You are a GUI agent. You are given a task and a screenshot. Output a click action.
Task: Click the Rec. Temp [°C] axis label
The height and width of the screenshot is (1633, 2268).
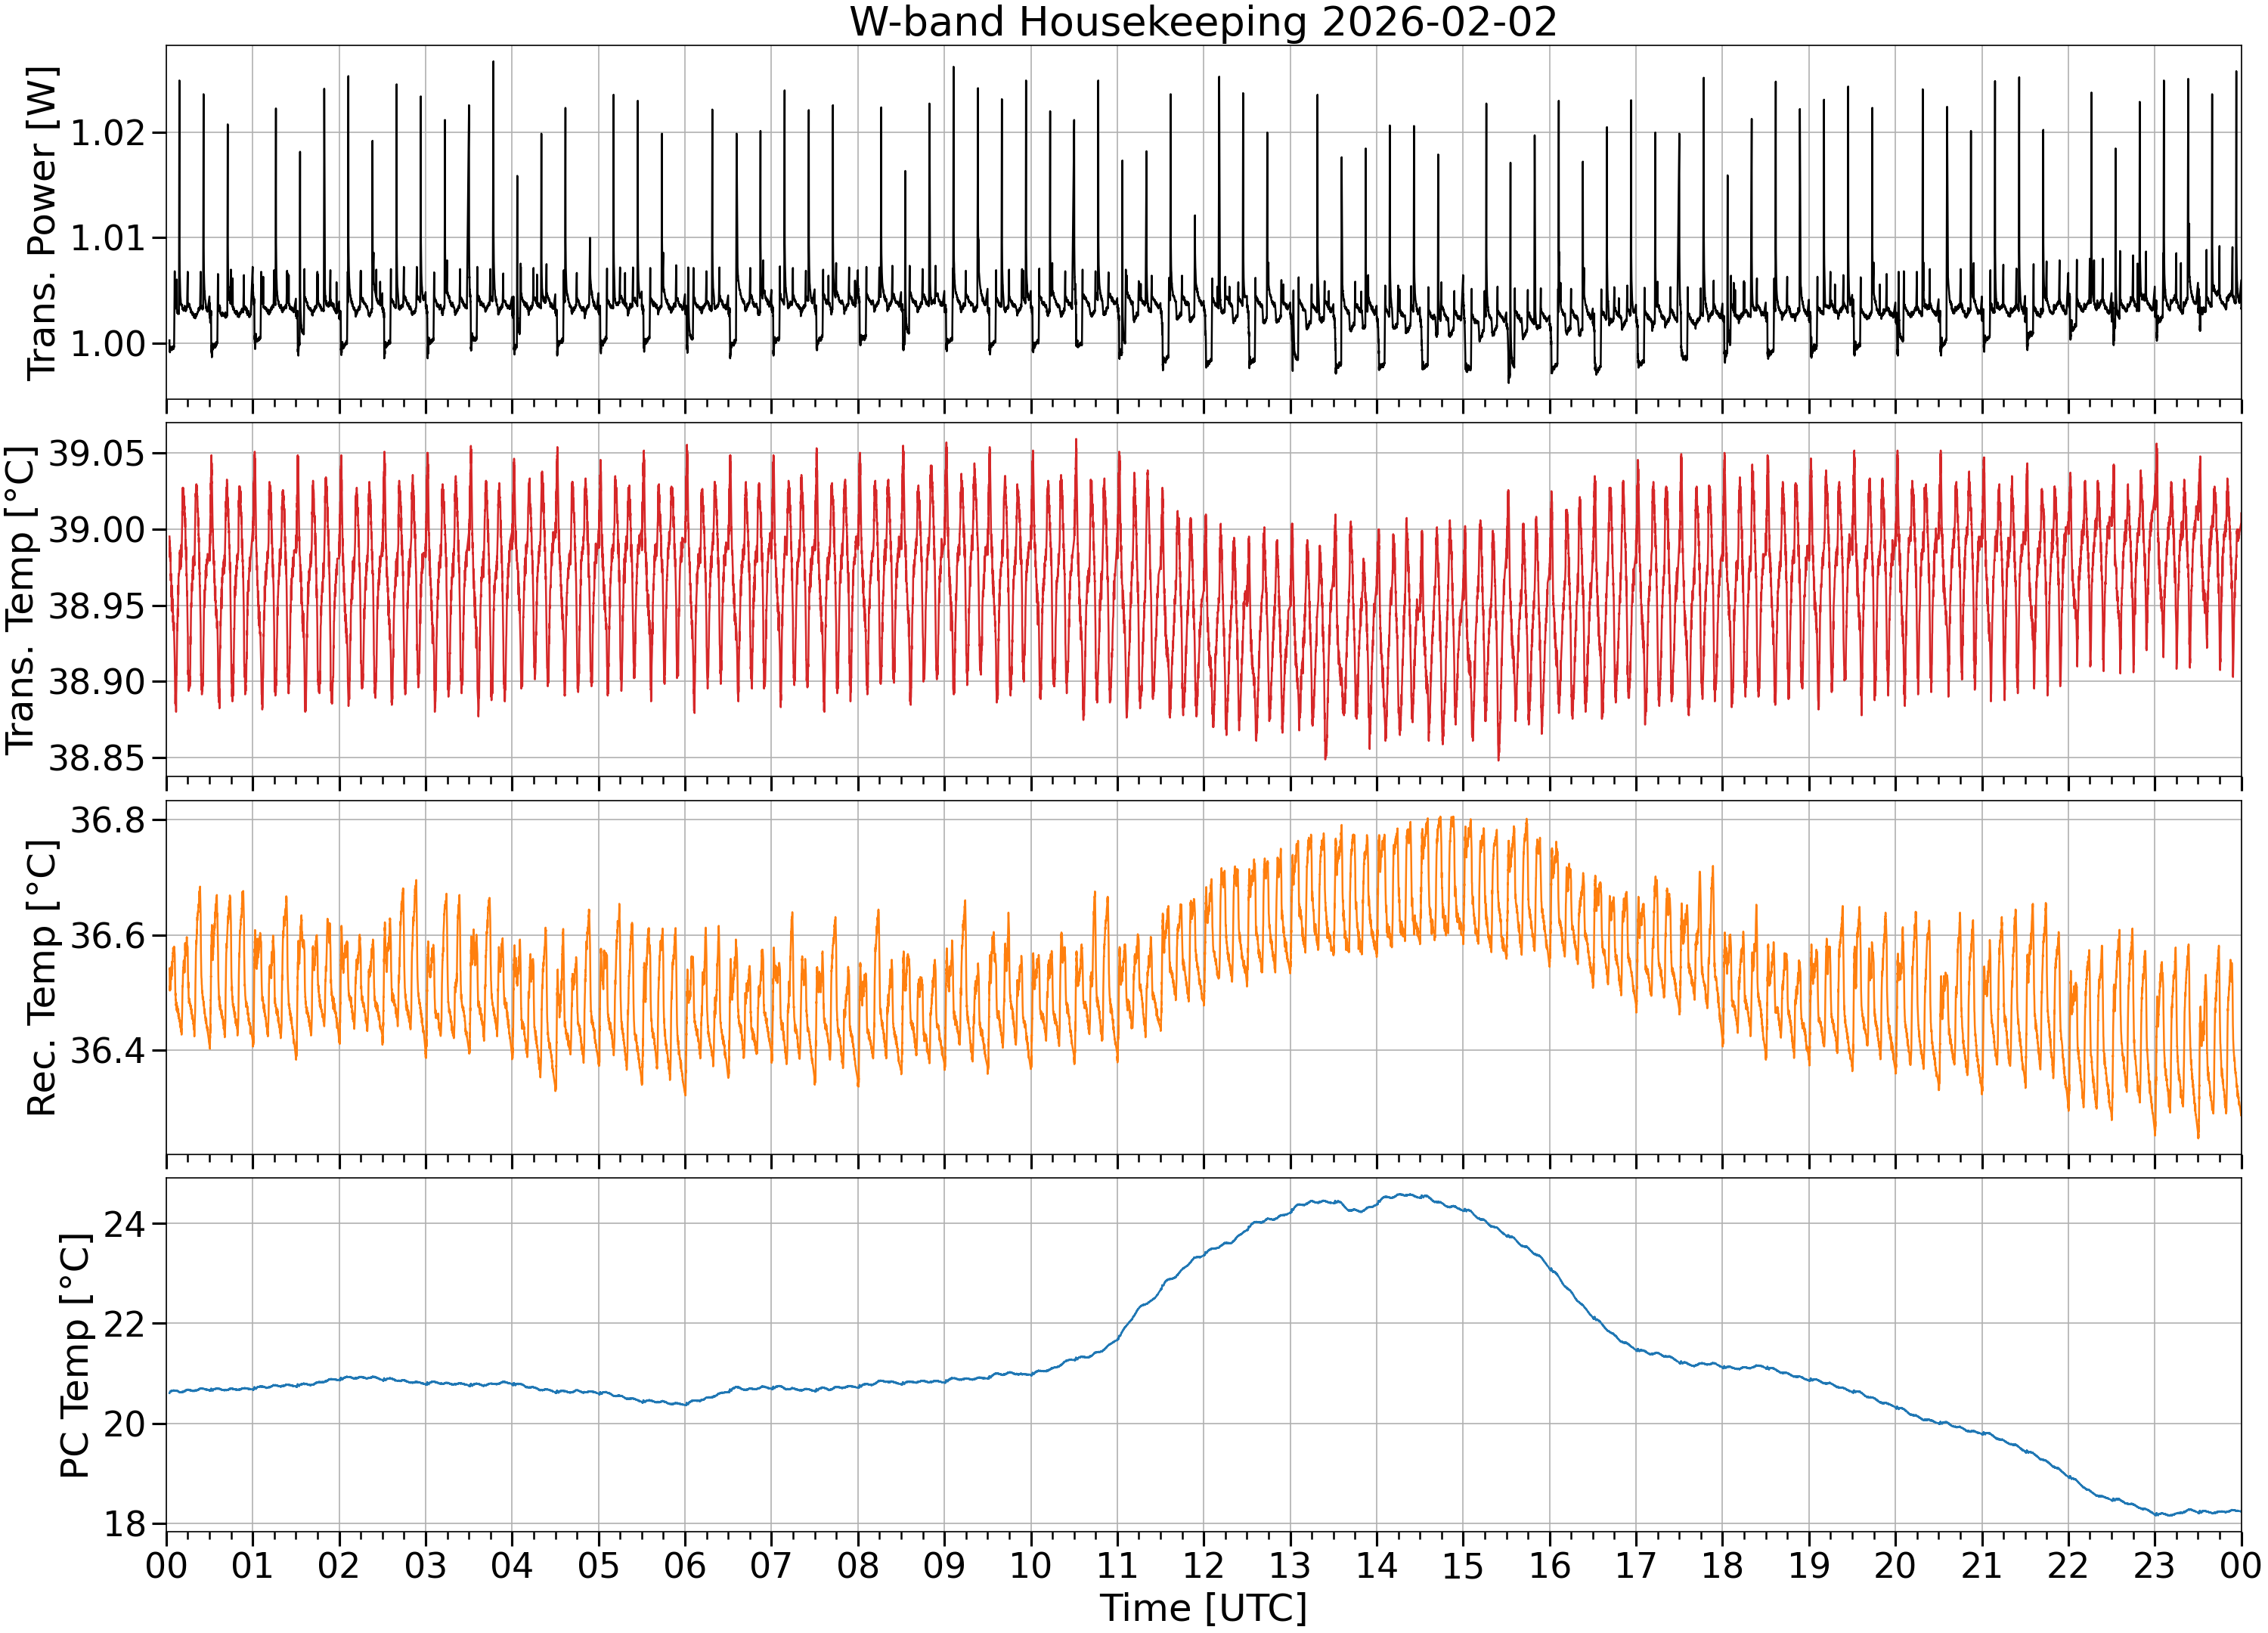[43, 977]
